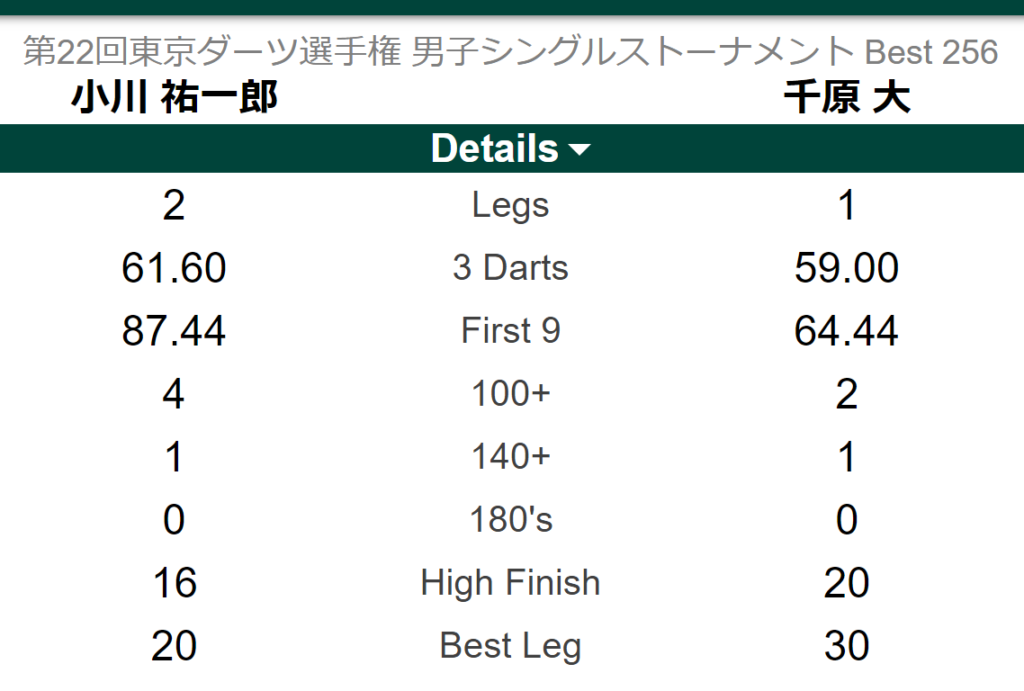Click the Best Leg label
Viewport: 1024px width, 691px height.
511,646
